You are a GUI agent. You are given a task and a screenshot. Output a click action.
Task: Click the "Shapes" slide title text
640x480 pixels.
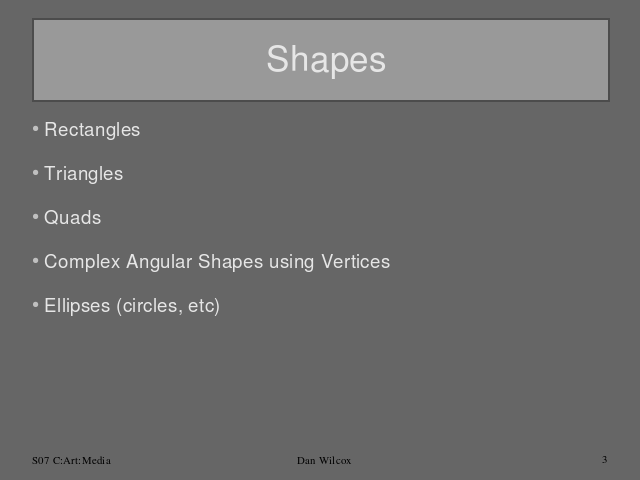click(x=325, y=60)
